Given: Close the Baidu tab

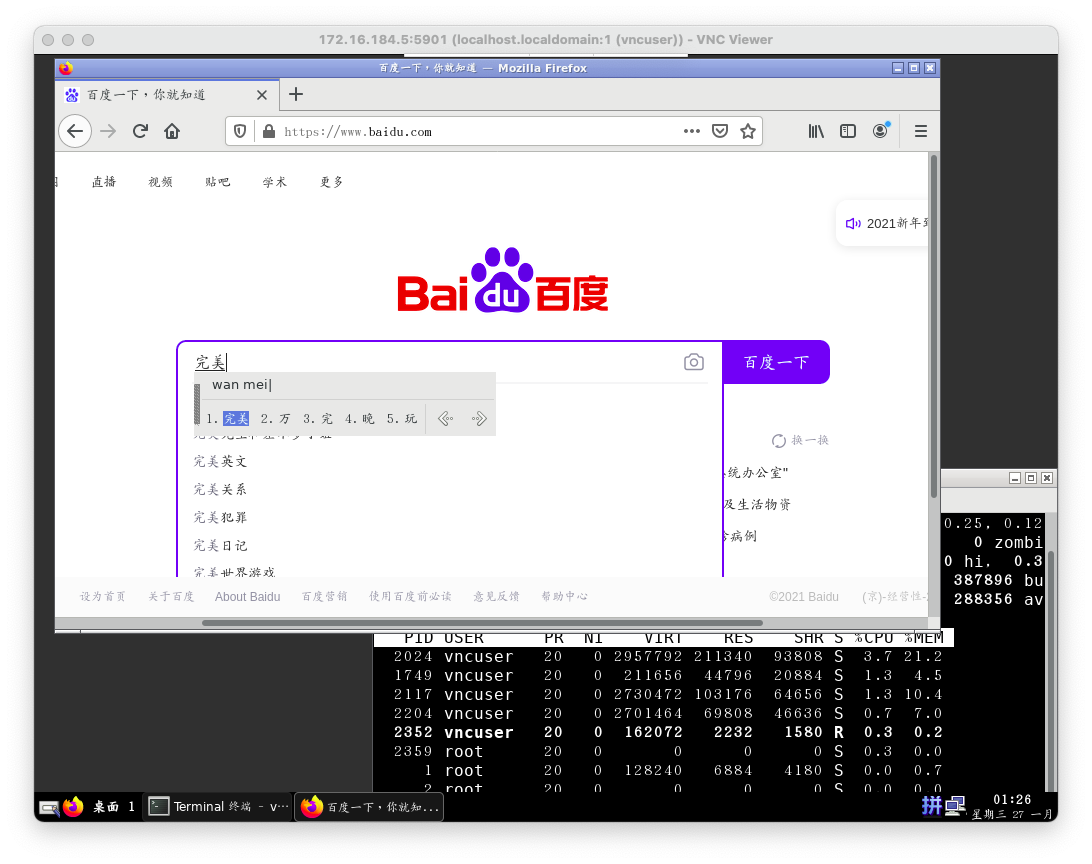Looking at the screenshot, I should pos(262,95).
